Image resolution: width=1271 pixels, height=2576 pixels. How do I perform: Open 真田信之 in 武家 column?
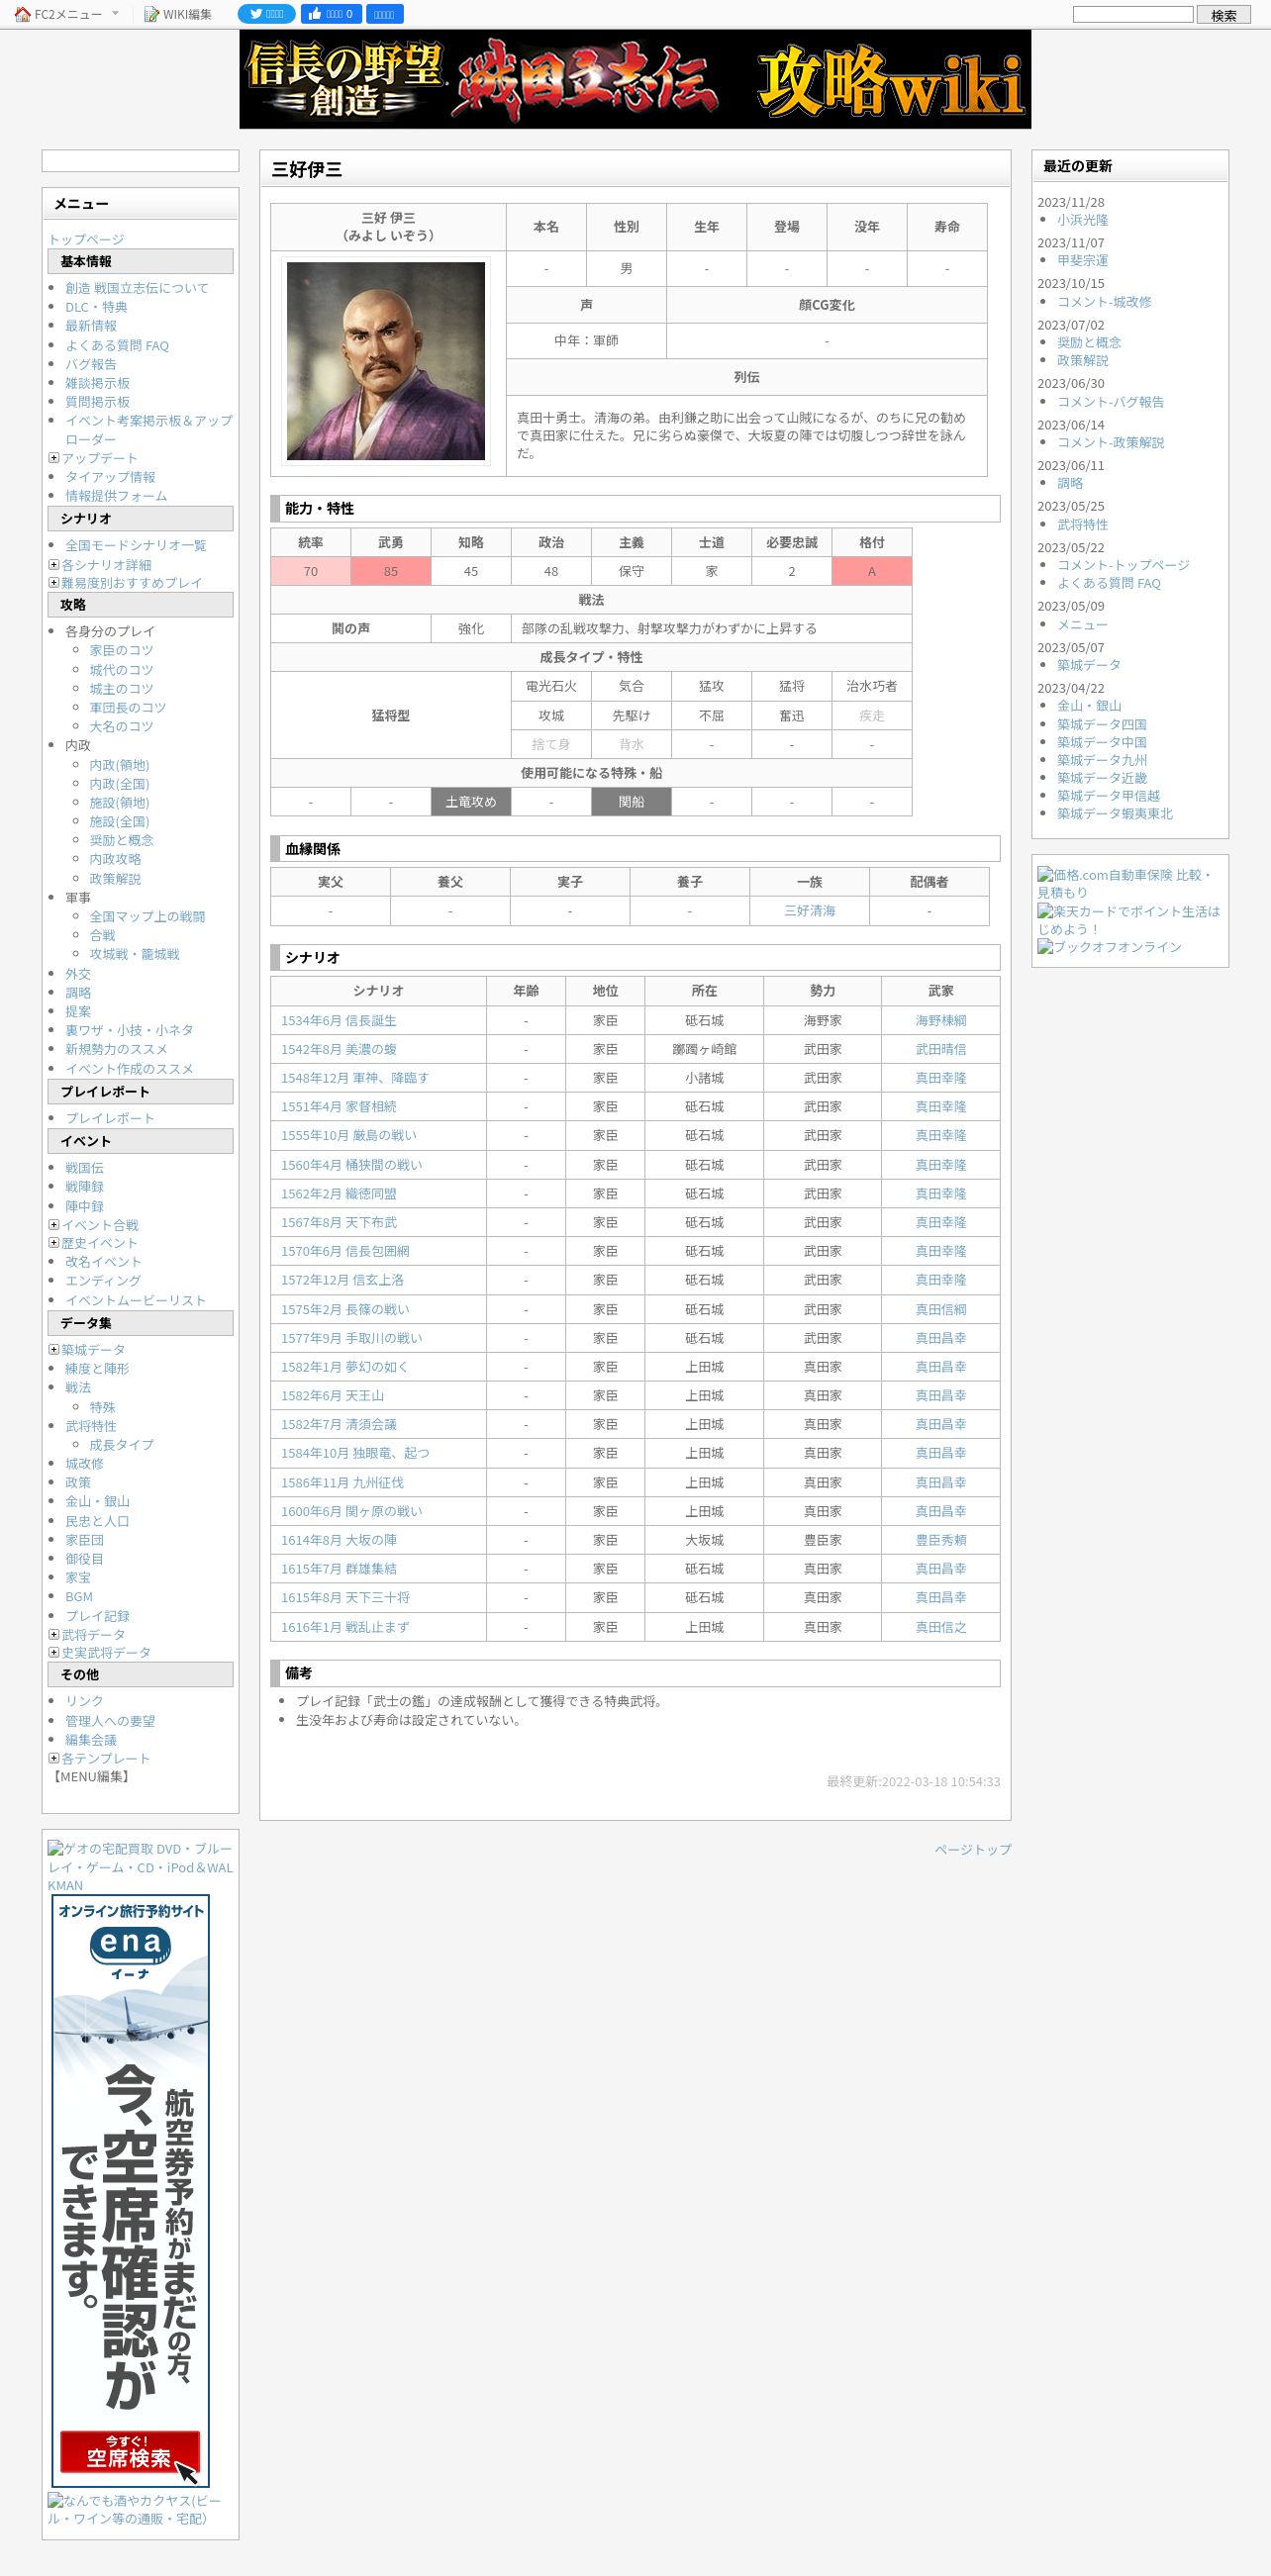[941, 1627]
